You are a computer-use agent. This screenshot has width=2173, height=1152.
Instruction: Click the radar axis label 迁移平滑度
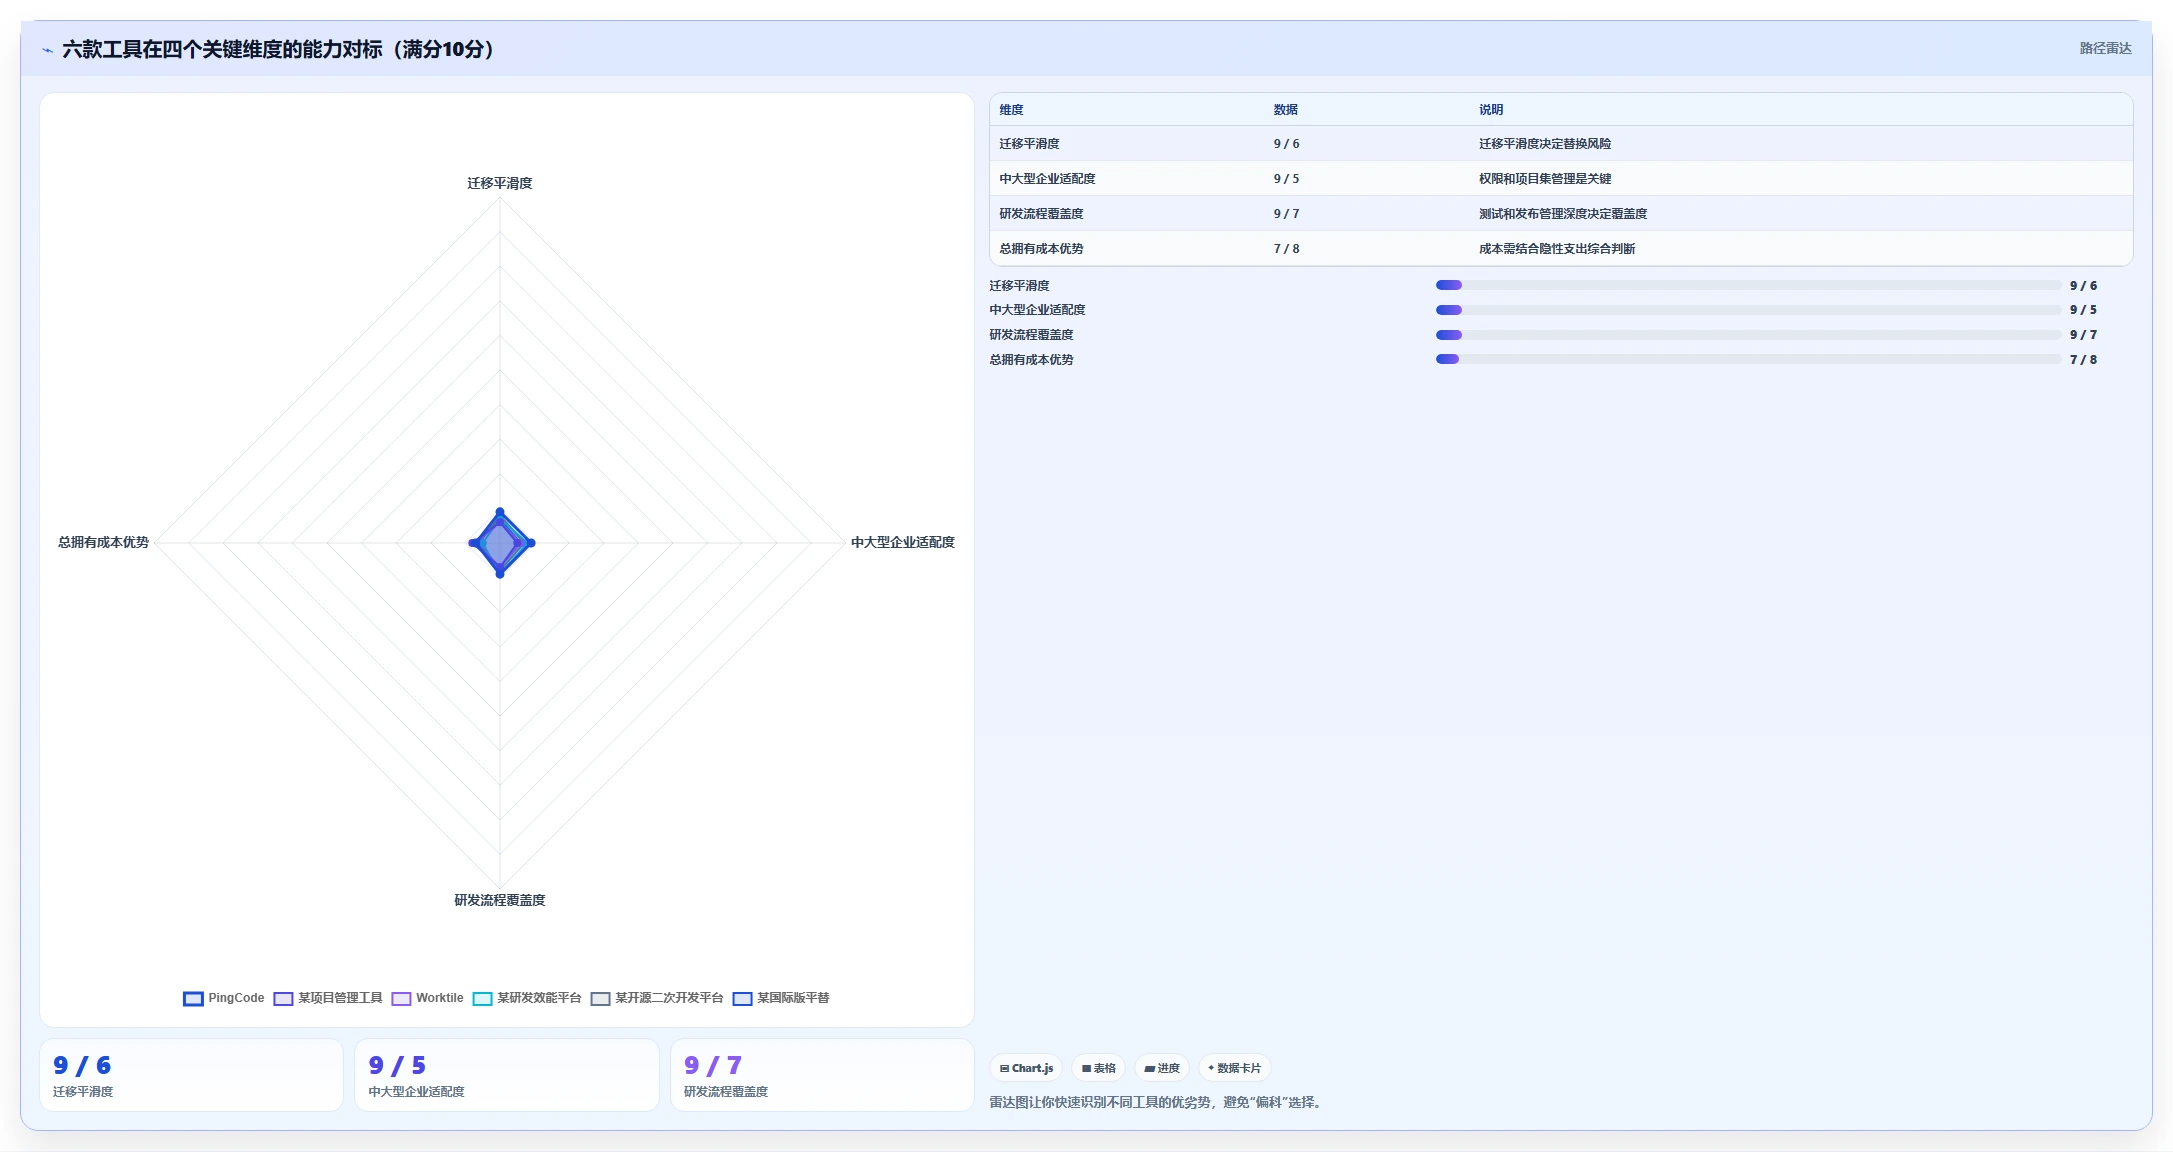(500, 183)
